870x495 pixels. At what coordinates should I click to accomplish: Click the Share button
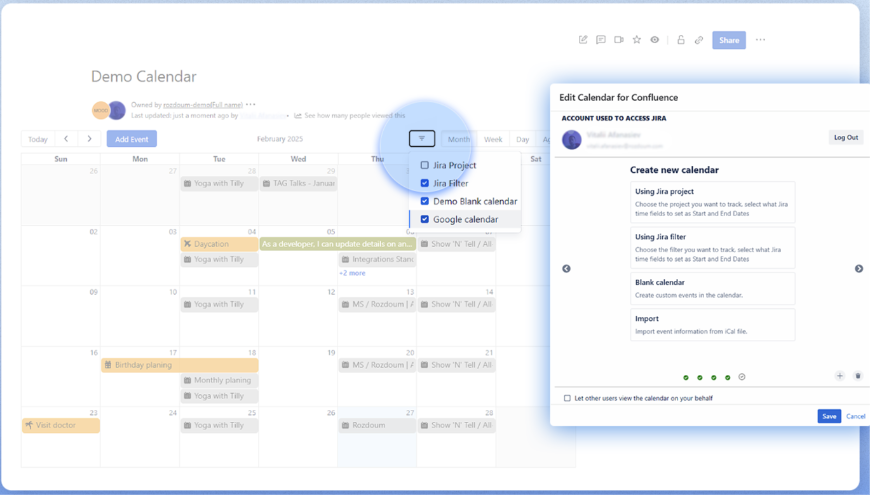click(729, 40)
